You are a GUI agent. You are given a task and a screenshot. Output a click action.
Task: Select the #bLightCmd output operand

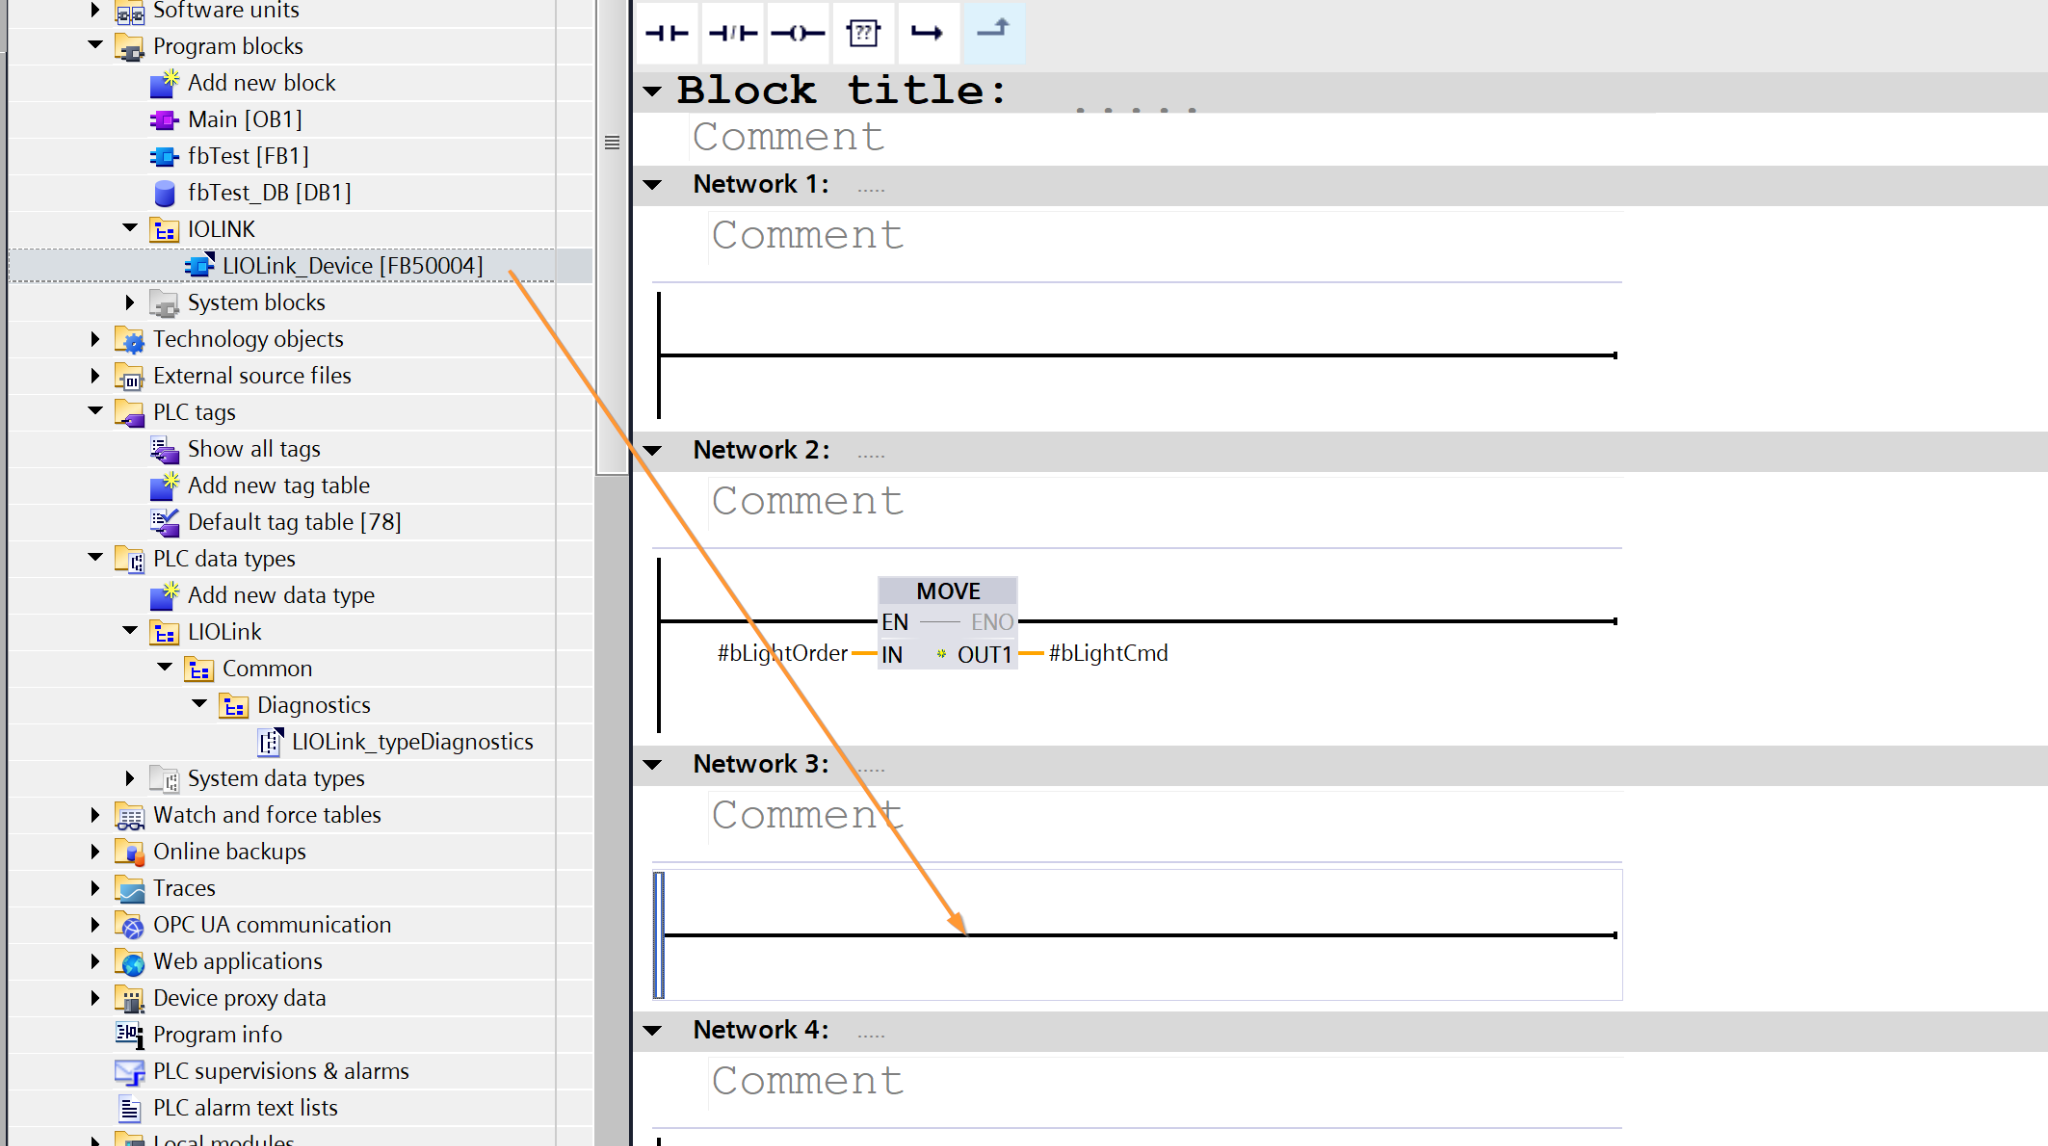tap(1108, 654)
